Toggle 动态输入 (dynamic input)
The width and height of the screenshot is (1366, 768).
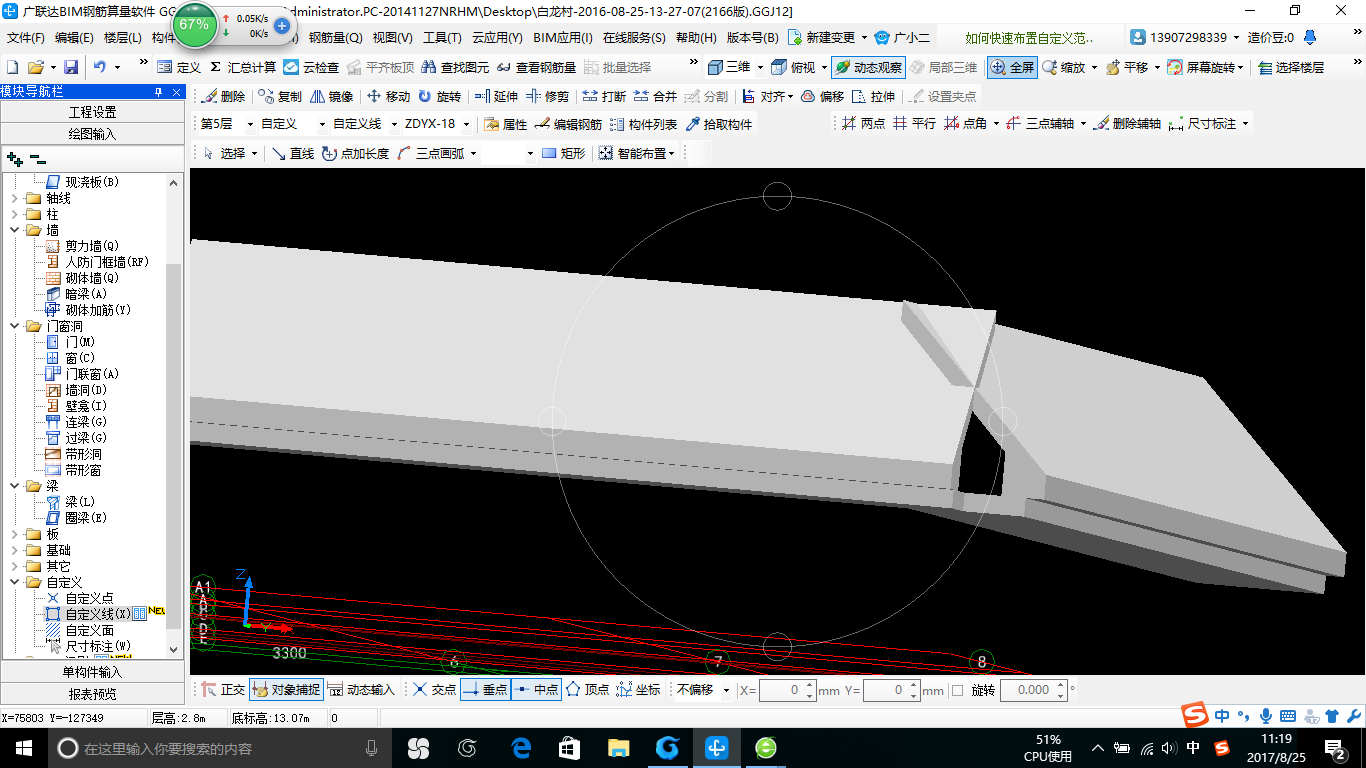point(363,690)
